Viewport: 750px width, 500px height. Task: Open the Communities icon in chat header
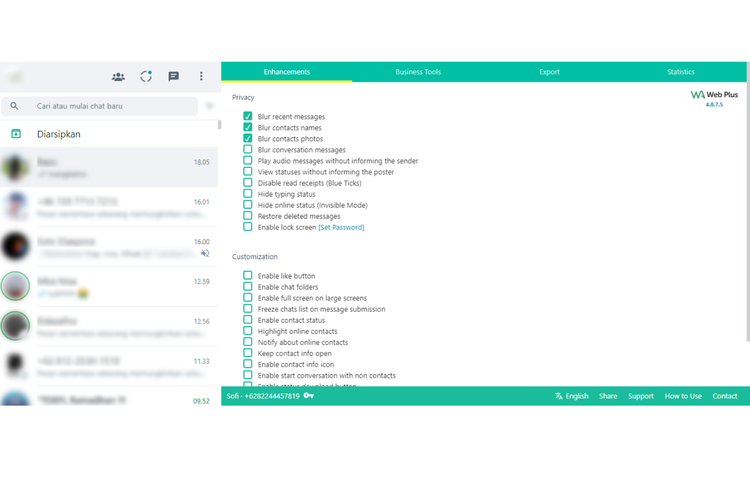pos(119,76)
